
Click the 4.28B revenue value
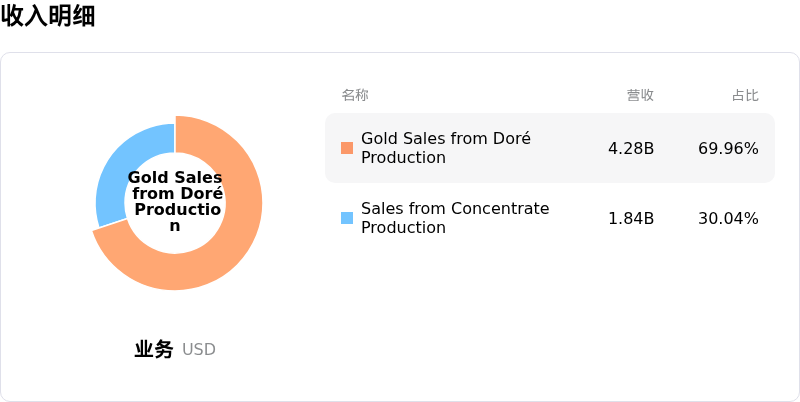point(631,148)
